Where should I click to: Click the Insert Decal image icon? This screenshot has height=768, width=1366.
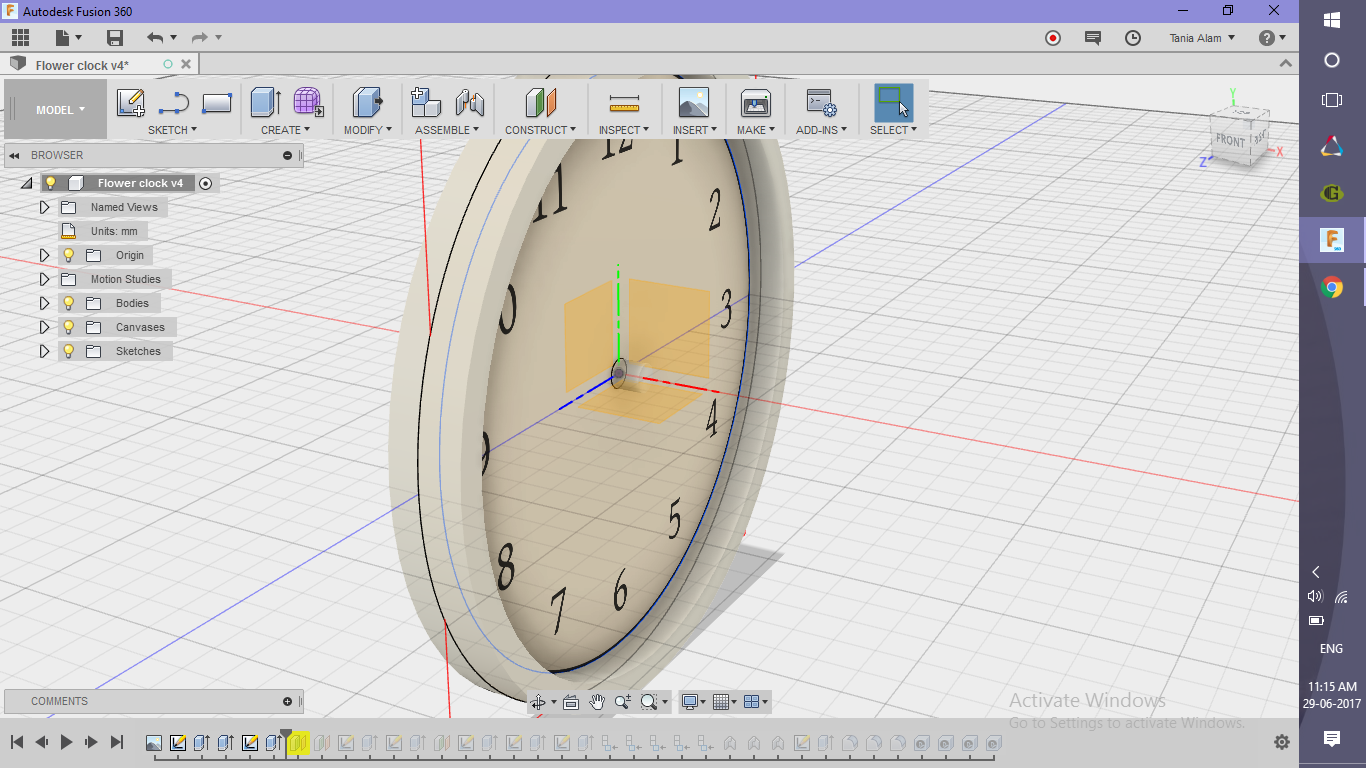[x=693, y=103]
